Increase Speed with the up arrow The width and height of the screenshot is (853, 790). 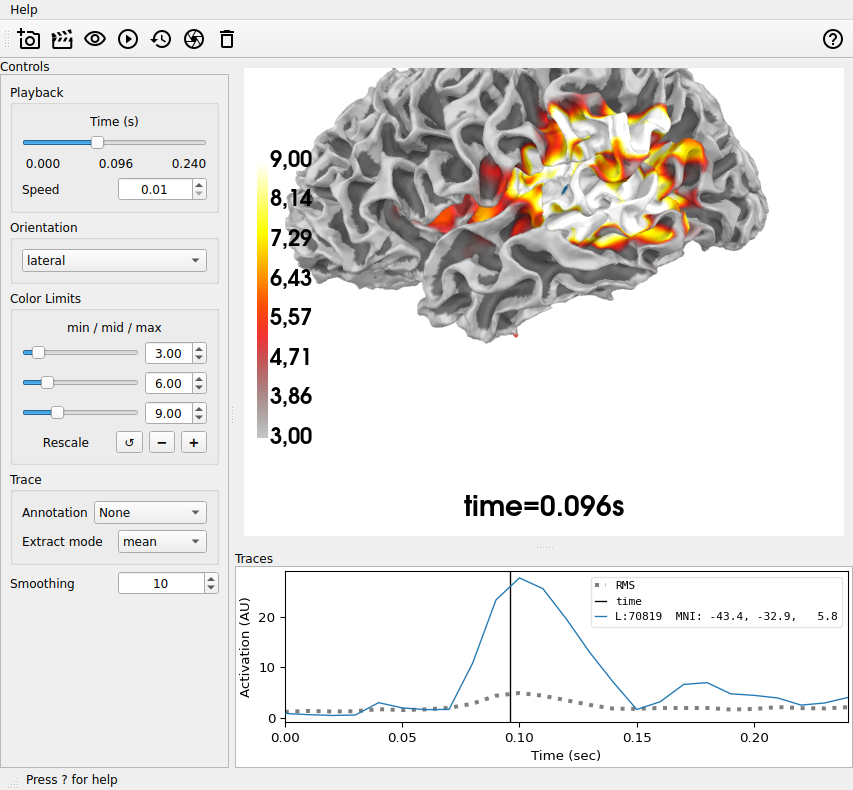(199, 184)
